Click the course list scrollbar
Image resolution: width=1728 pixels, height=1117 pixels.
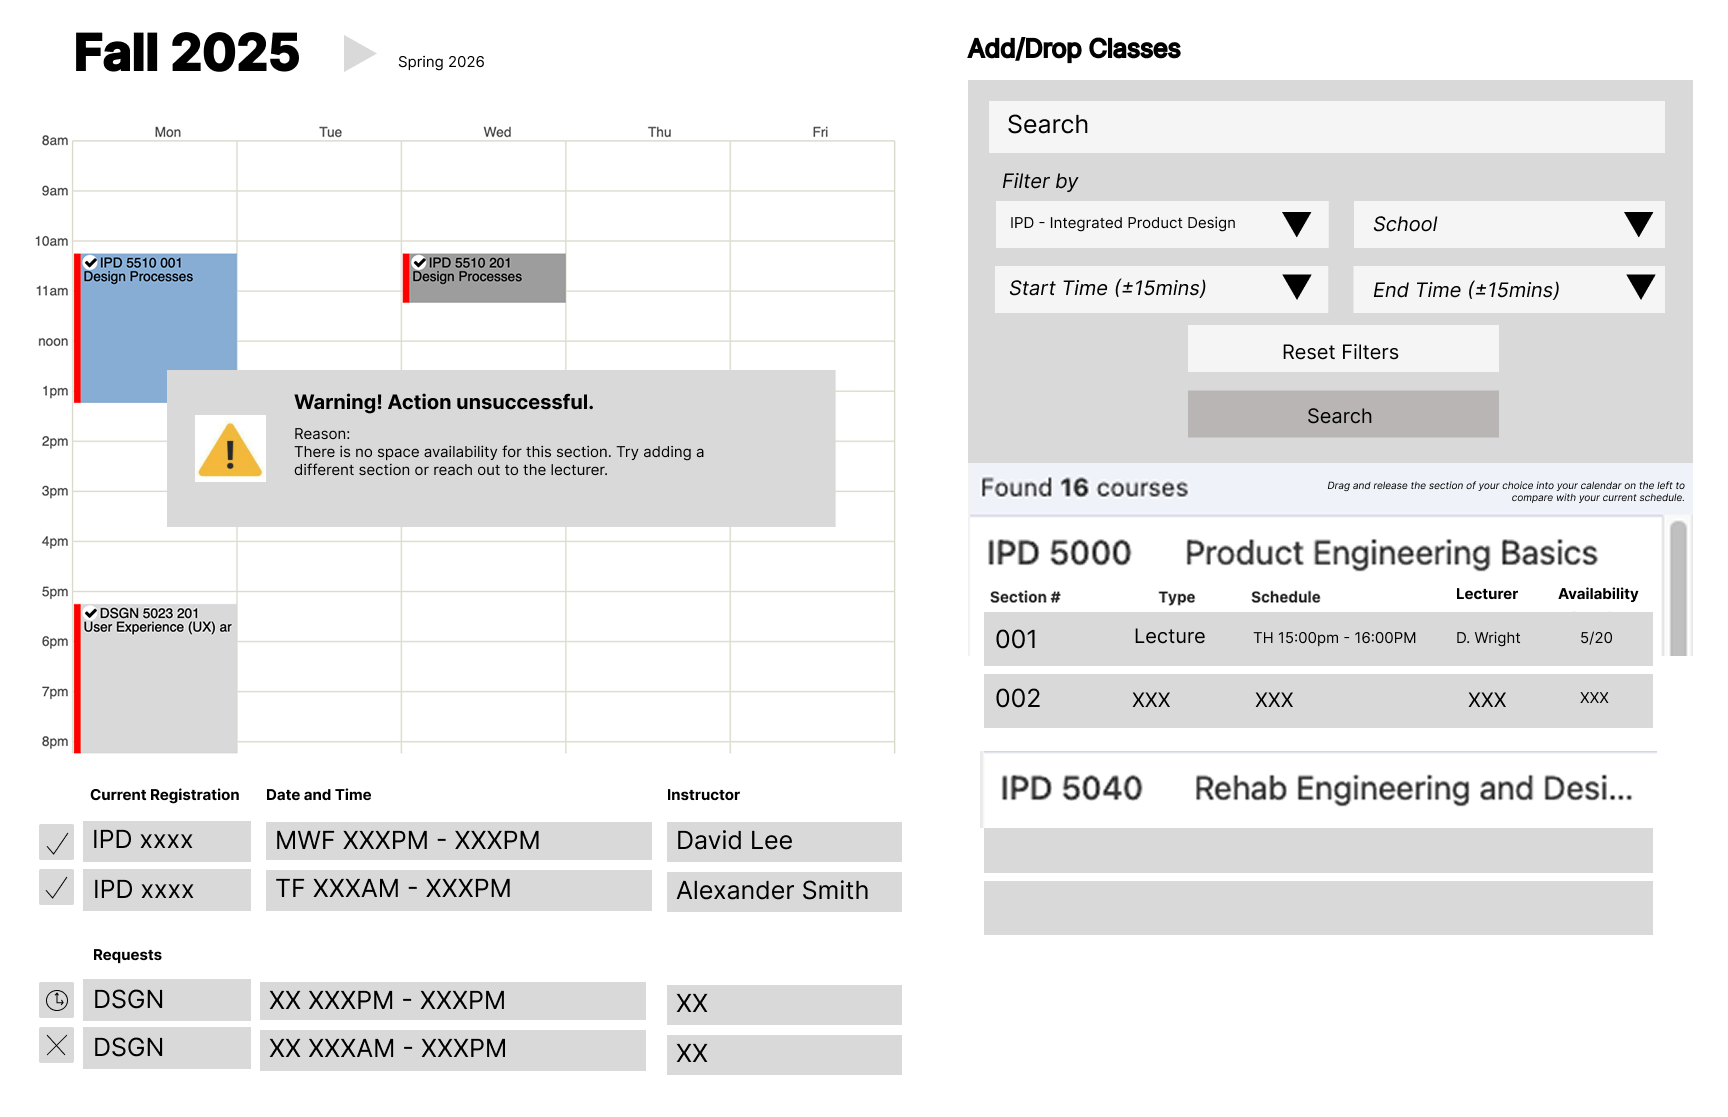pos(1679,588)
